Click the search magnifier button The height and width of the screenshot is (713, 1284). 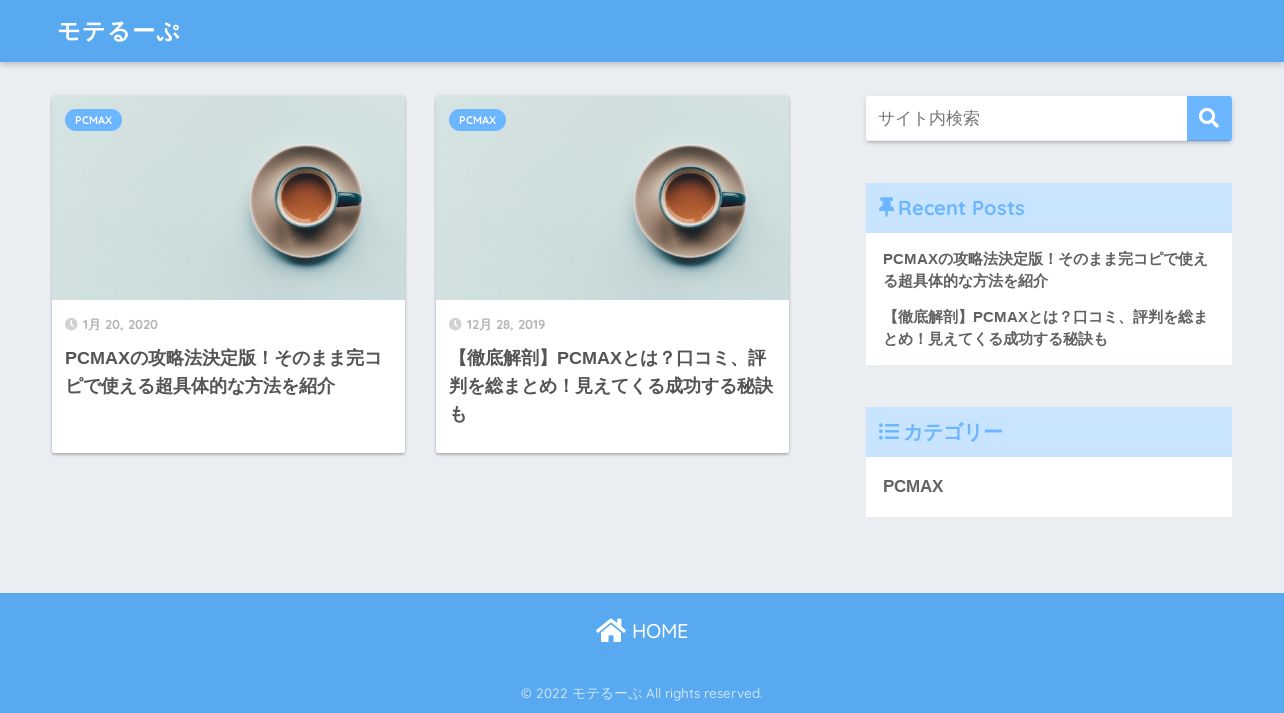[x=1209, y=118]
